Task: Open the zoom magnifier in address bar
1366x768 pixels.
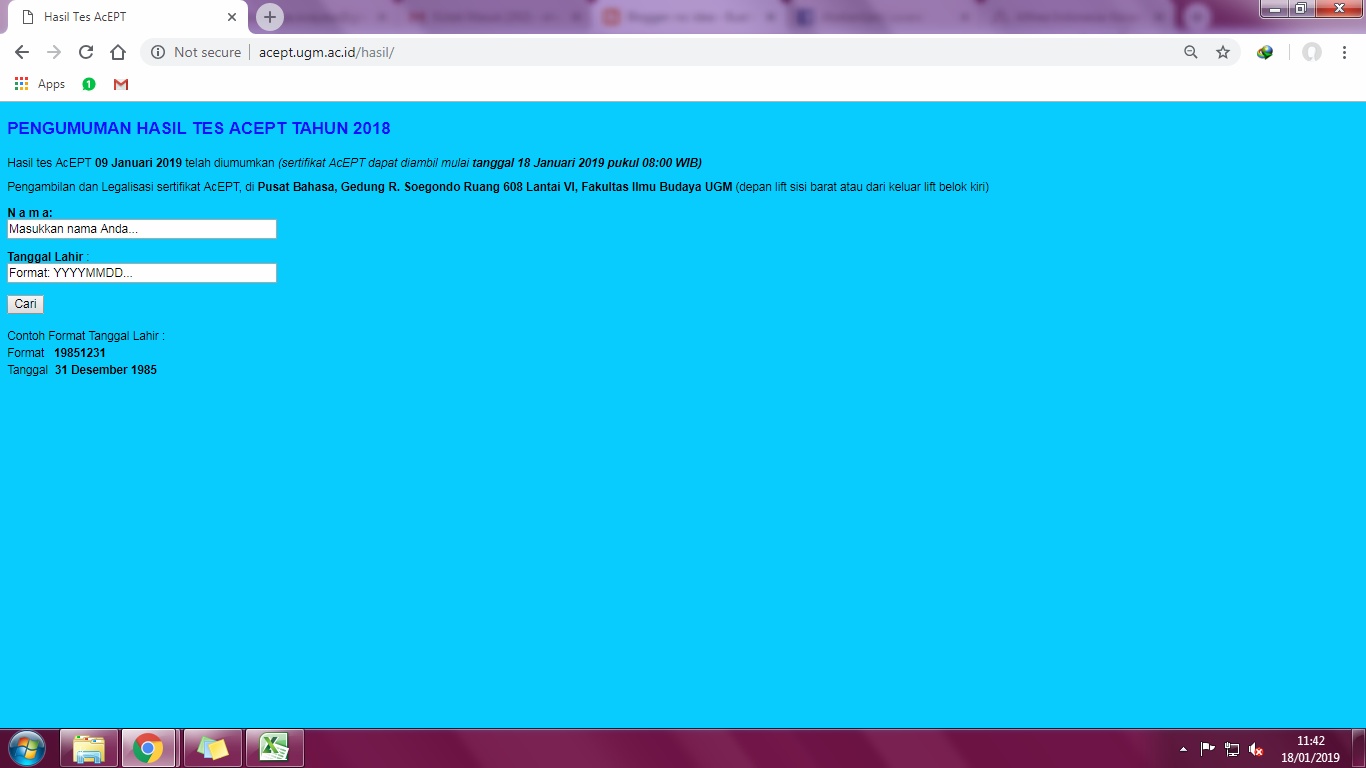Action: (1191, 52)
